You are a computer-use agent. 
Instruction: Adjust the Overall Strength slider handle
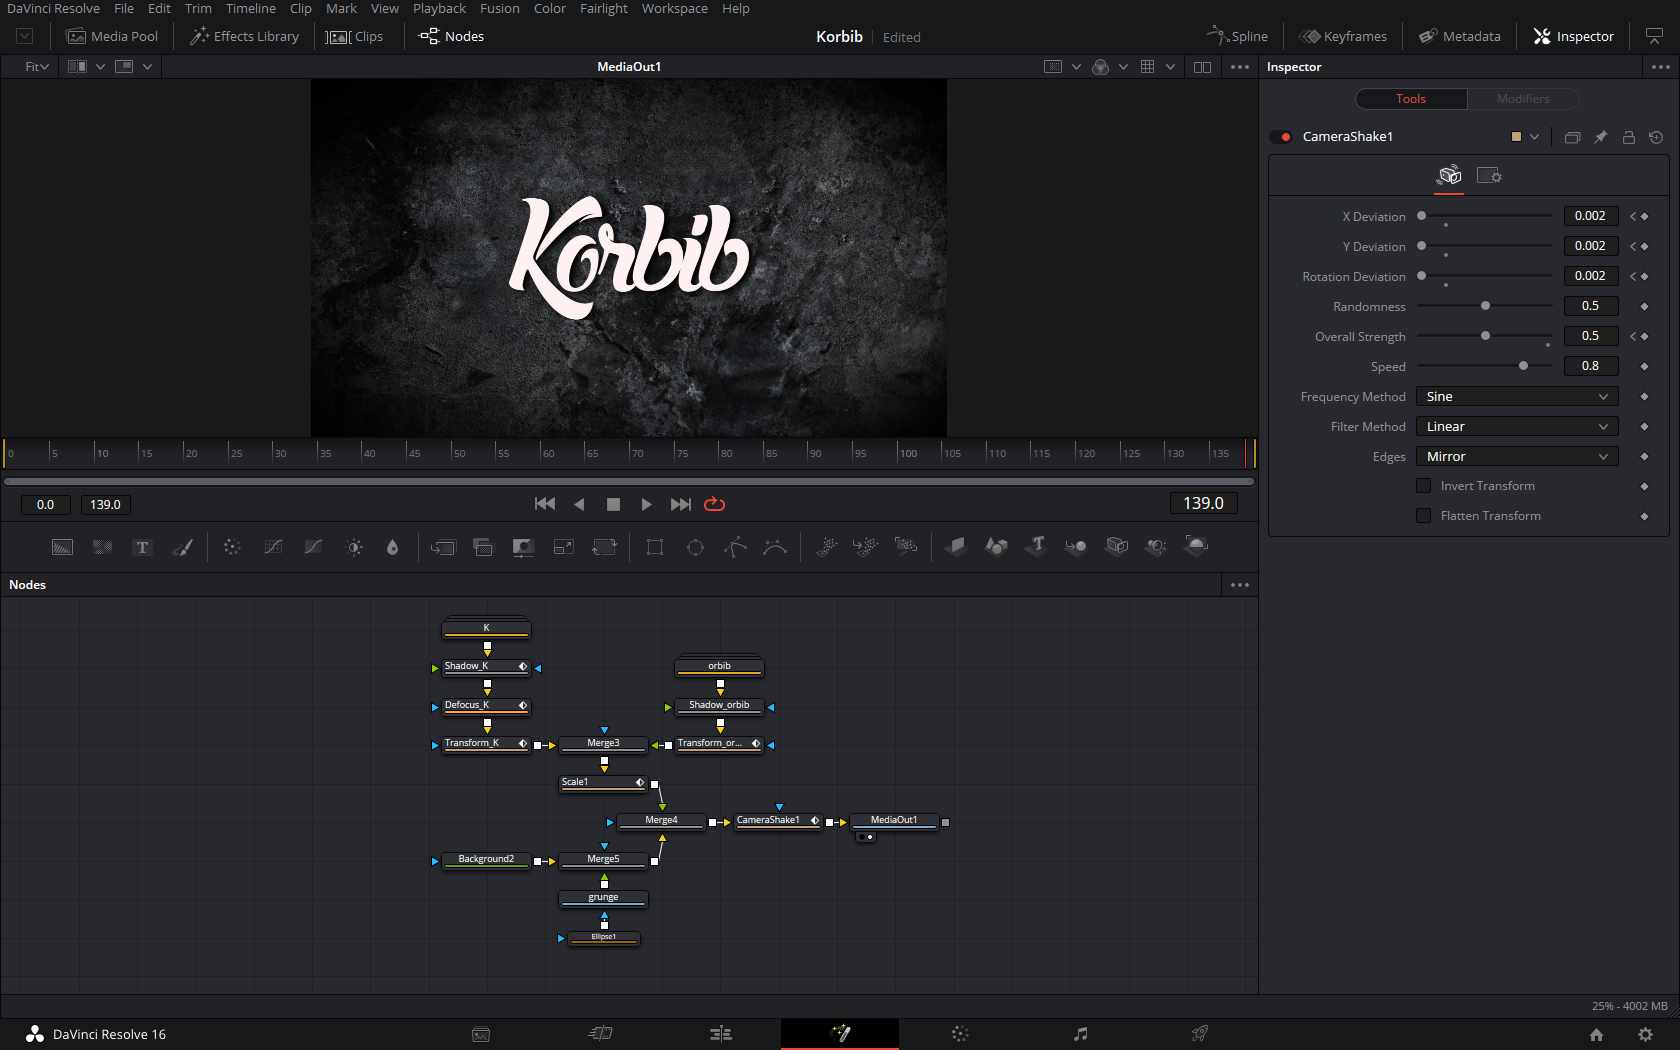tap(1485, 336)
